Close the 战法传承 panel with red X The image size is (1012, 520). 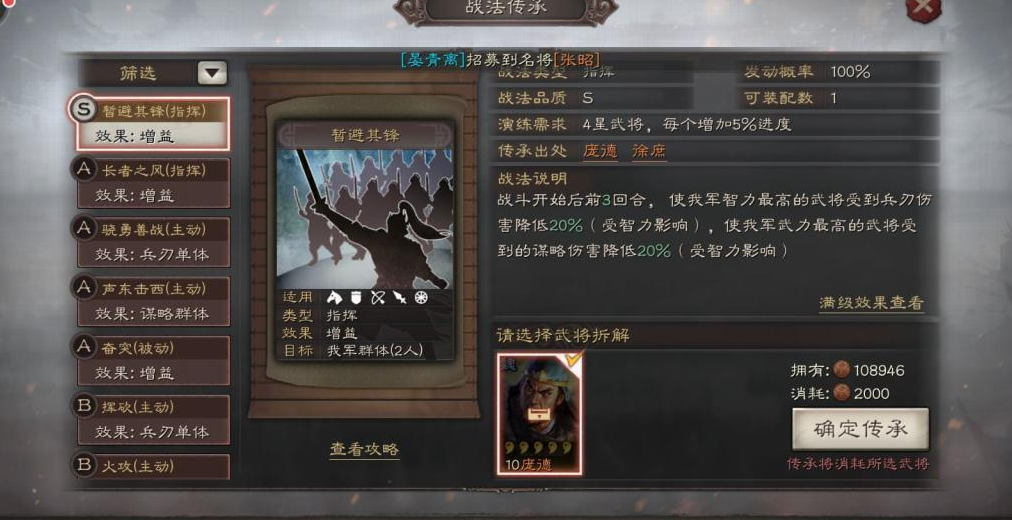tap(924, 9)
